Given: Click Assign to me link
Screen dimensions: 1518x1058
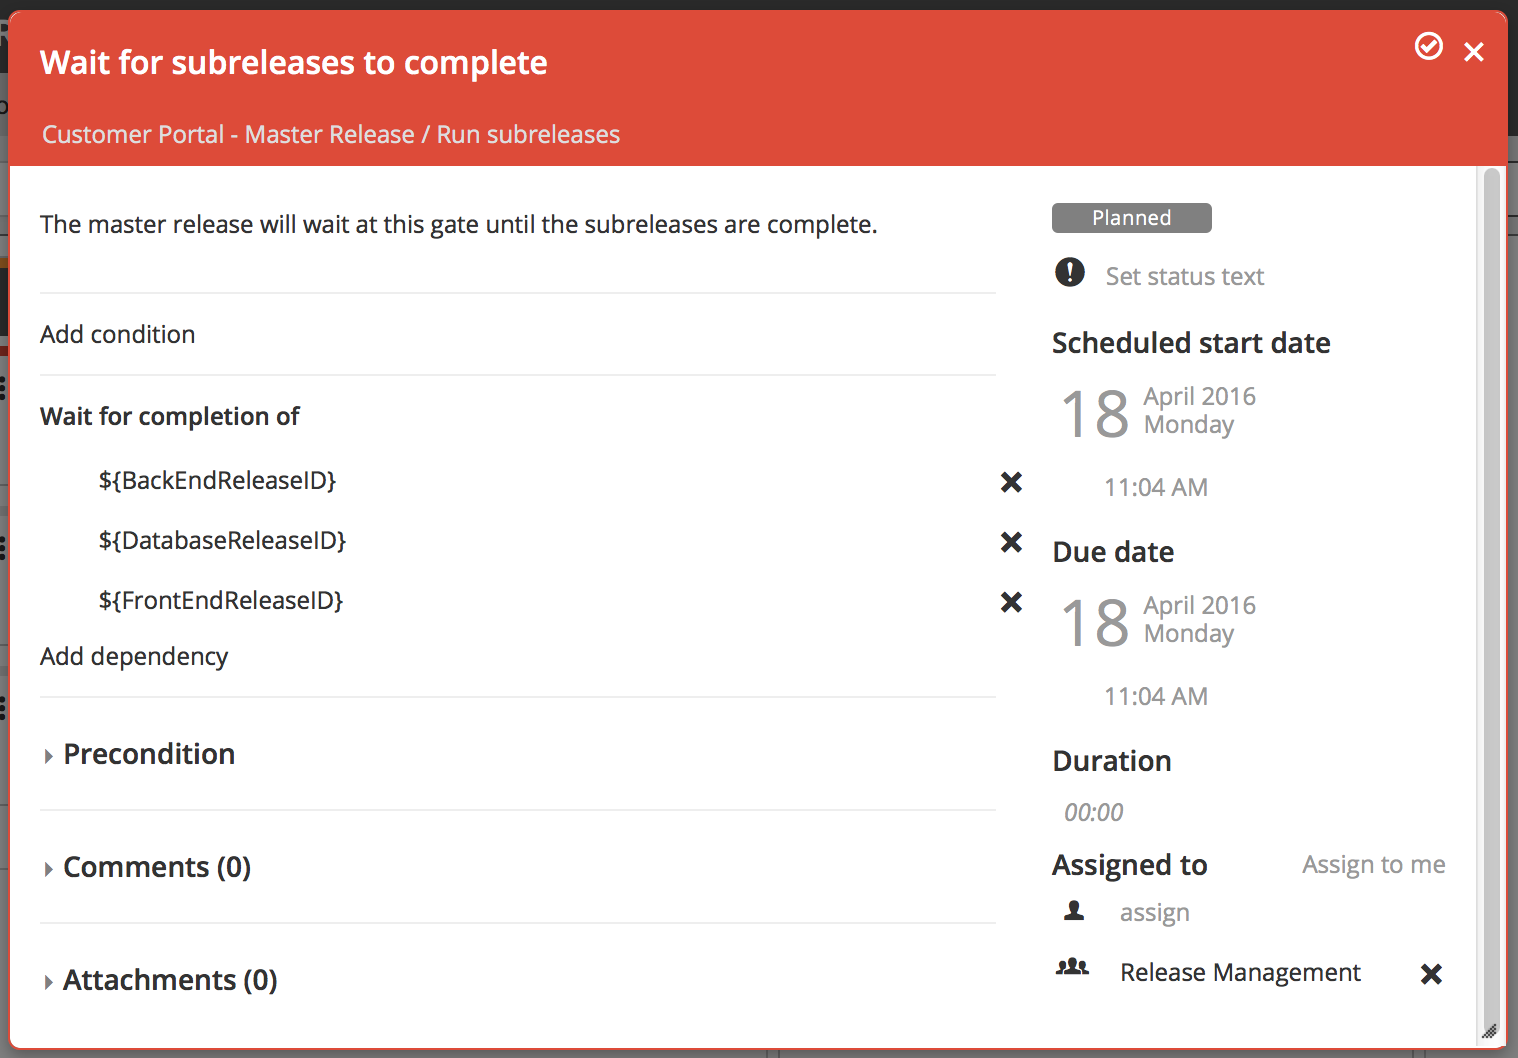Looking at the screenshot, I should point(1374,864).
